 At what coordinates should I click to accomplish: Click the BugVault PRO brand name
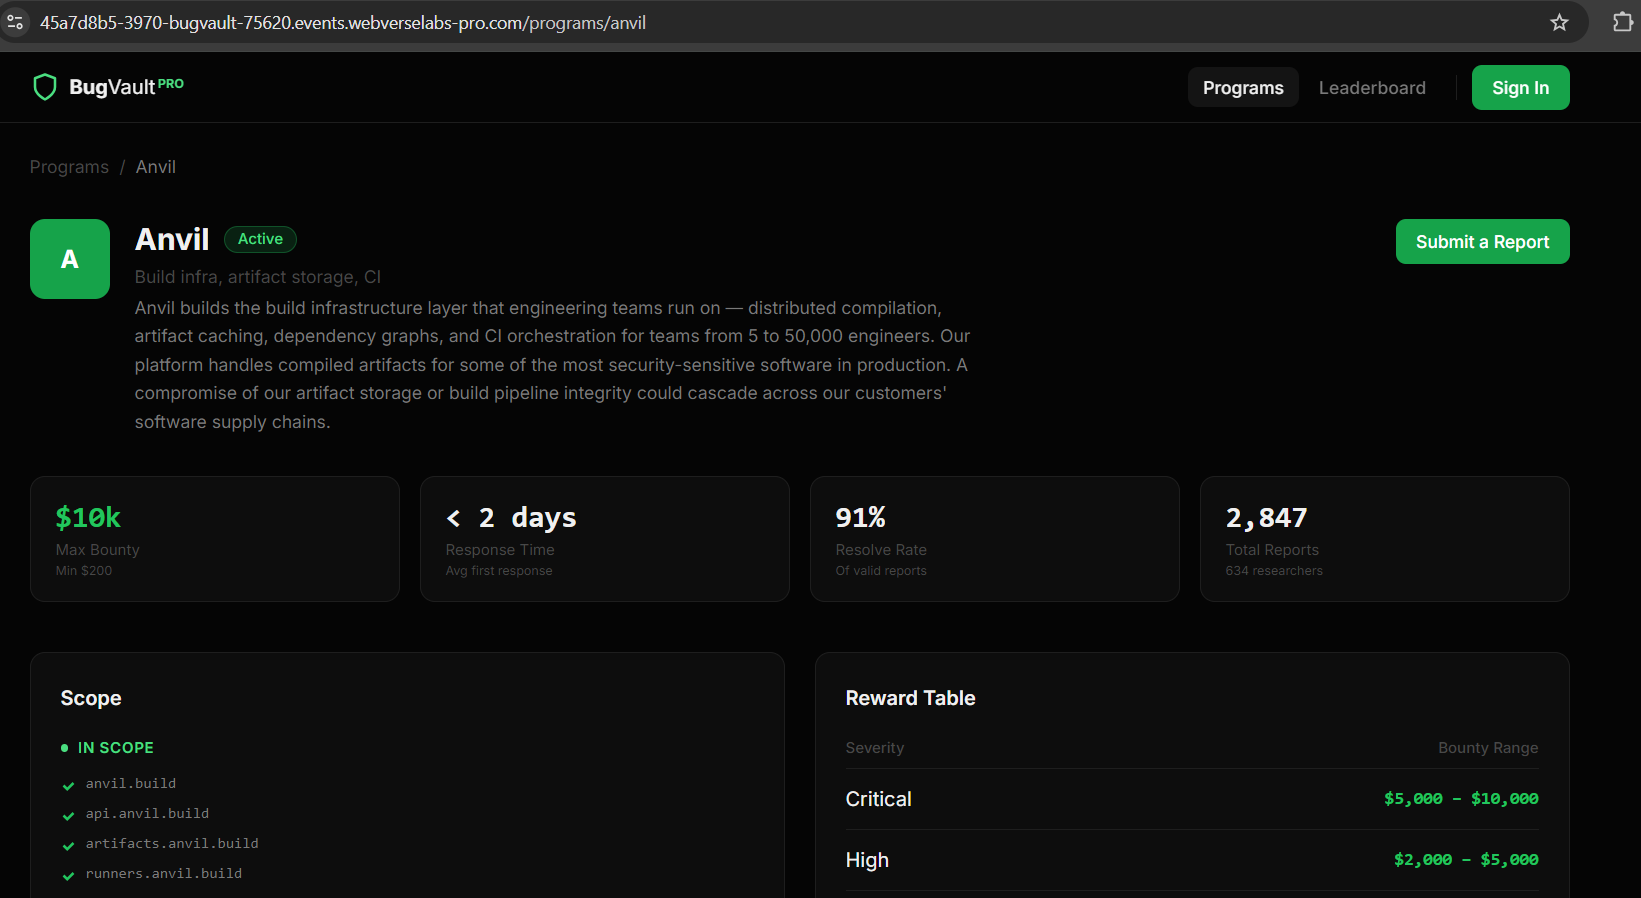pos(126,87)
